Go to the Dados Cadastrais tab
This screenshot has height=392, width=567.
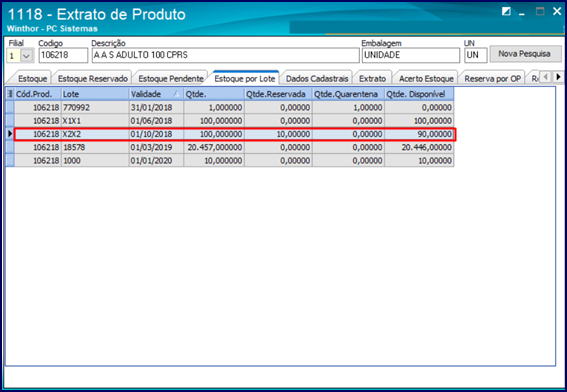coord(317,78)
